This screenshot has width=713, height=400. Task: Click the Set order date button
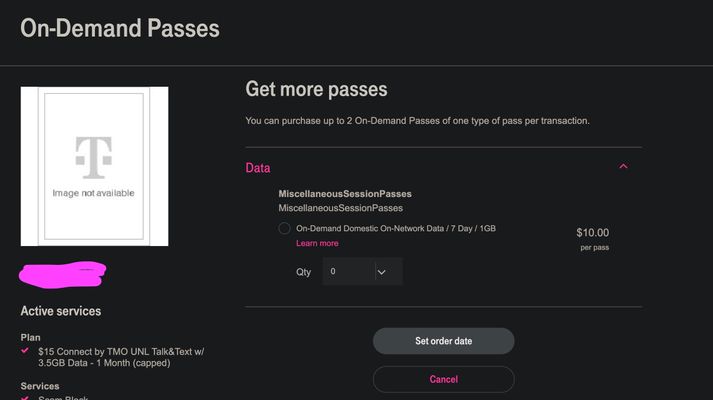click(x=443, y=341)
